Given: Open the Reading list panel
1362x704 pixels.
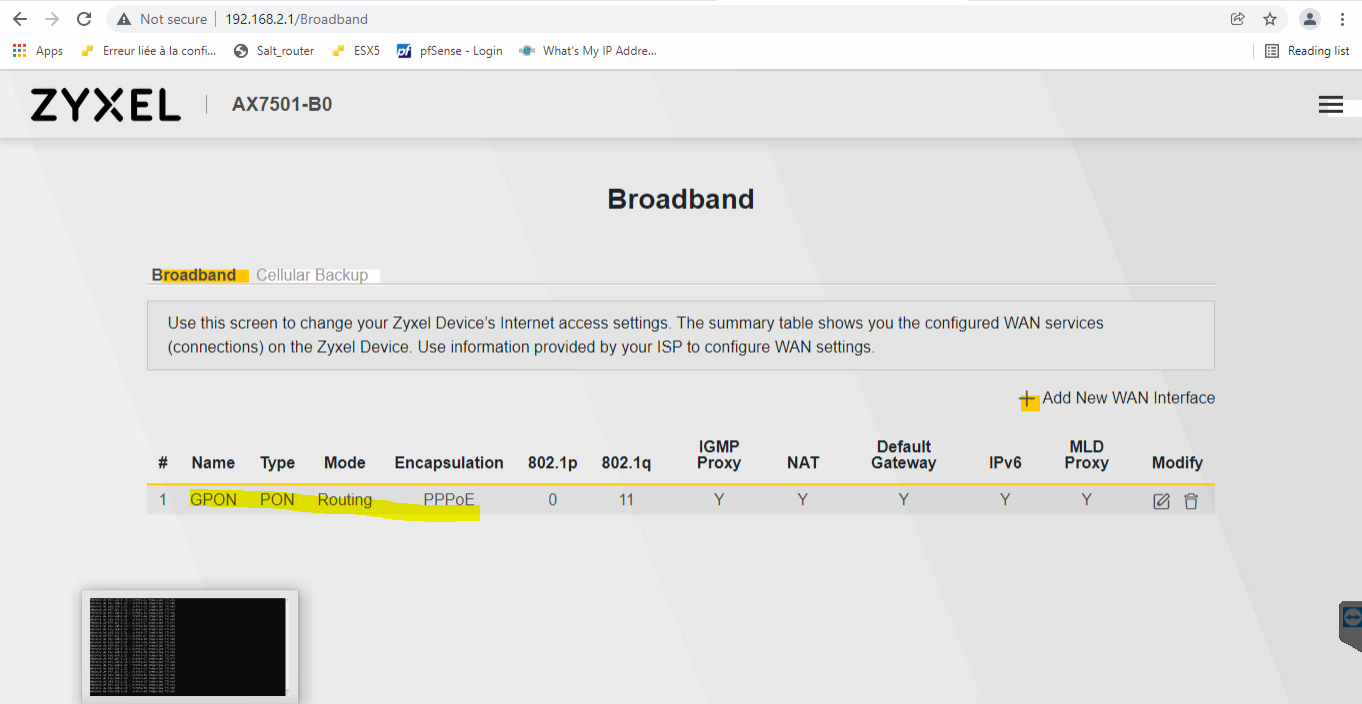Looking at the screenshot, I should [1307, 51].
